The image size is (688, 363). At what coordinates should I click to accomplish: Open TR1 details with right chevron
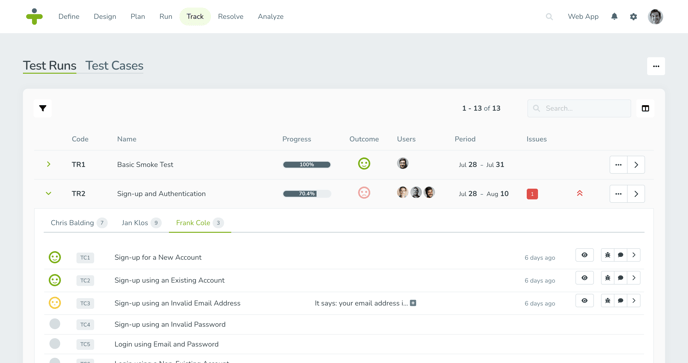click(x=636, y=165)
